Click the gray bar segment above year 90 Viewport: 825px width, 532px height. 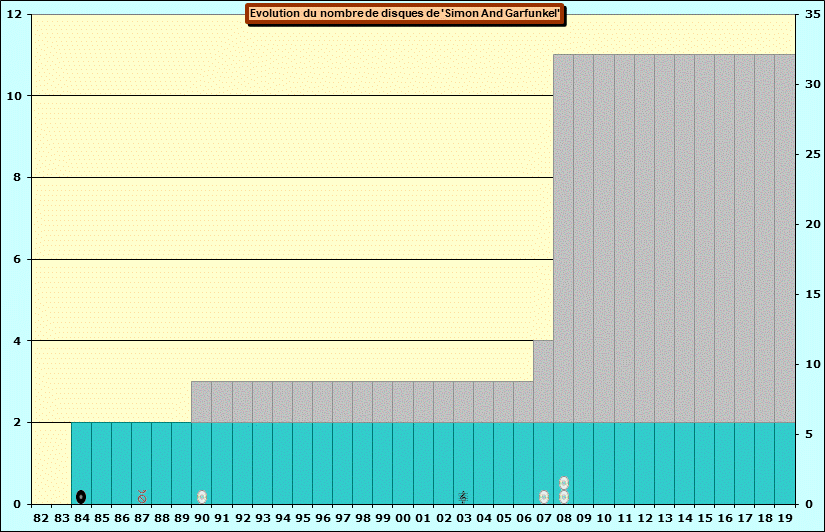coord(201,401)
